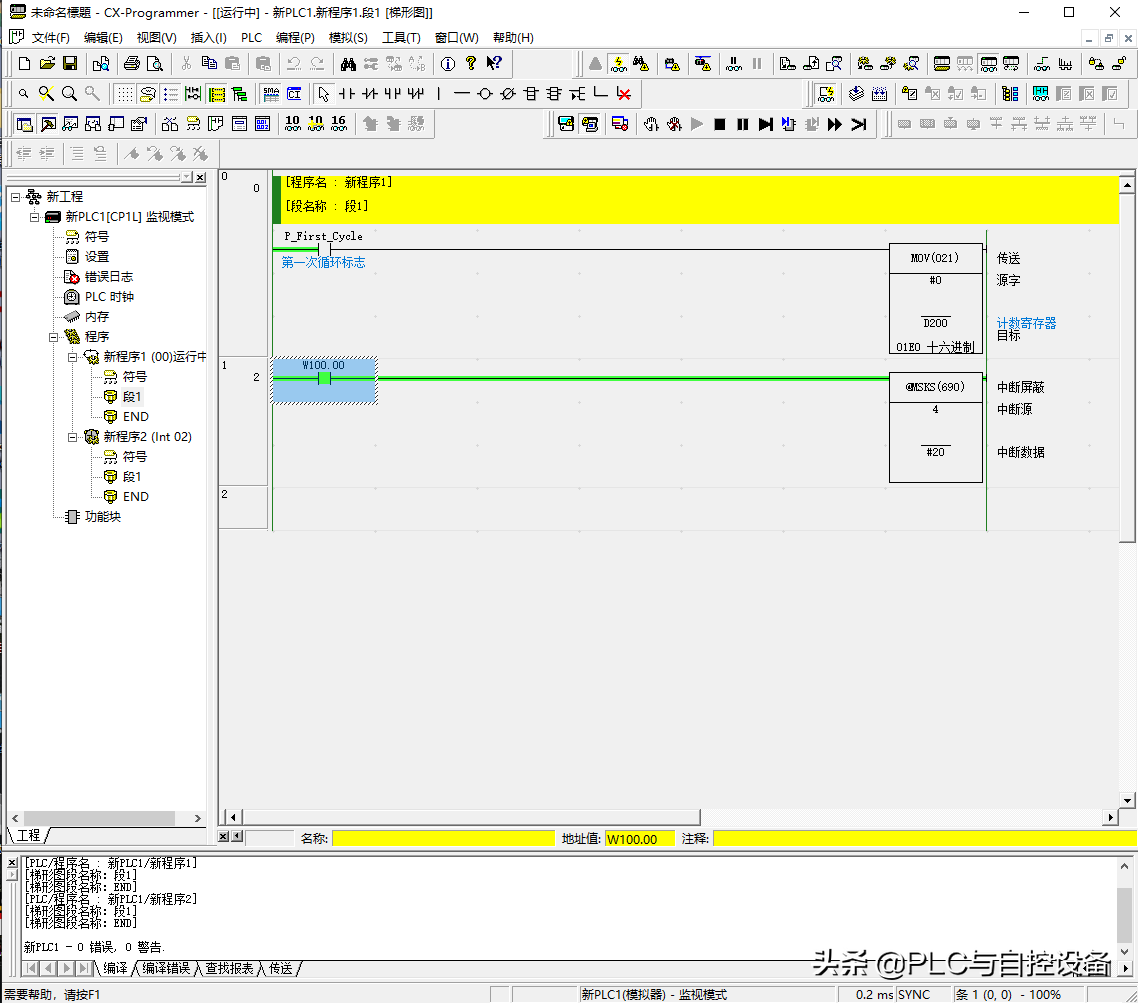Click the W100.00 contact in rung 1

coord(324,379)
